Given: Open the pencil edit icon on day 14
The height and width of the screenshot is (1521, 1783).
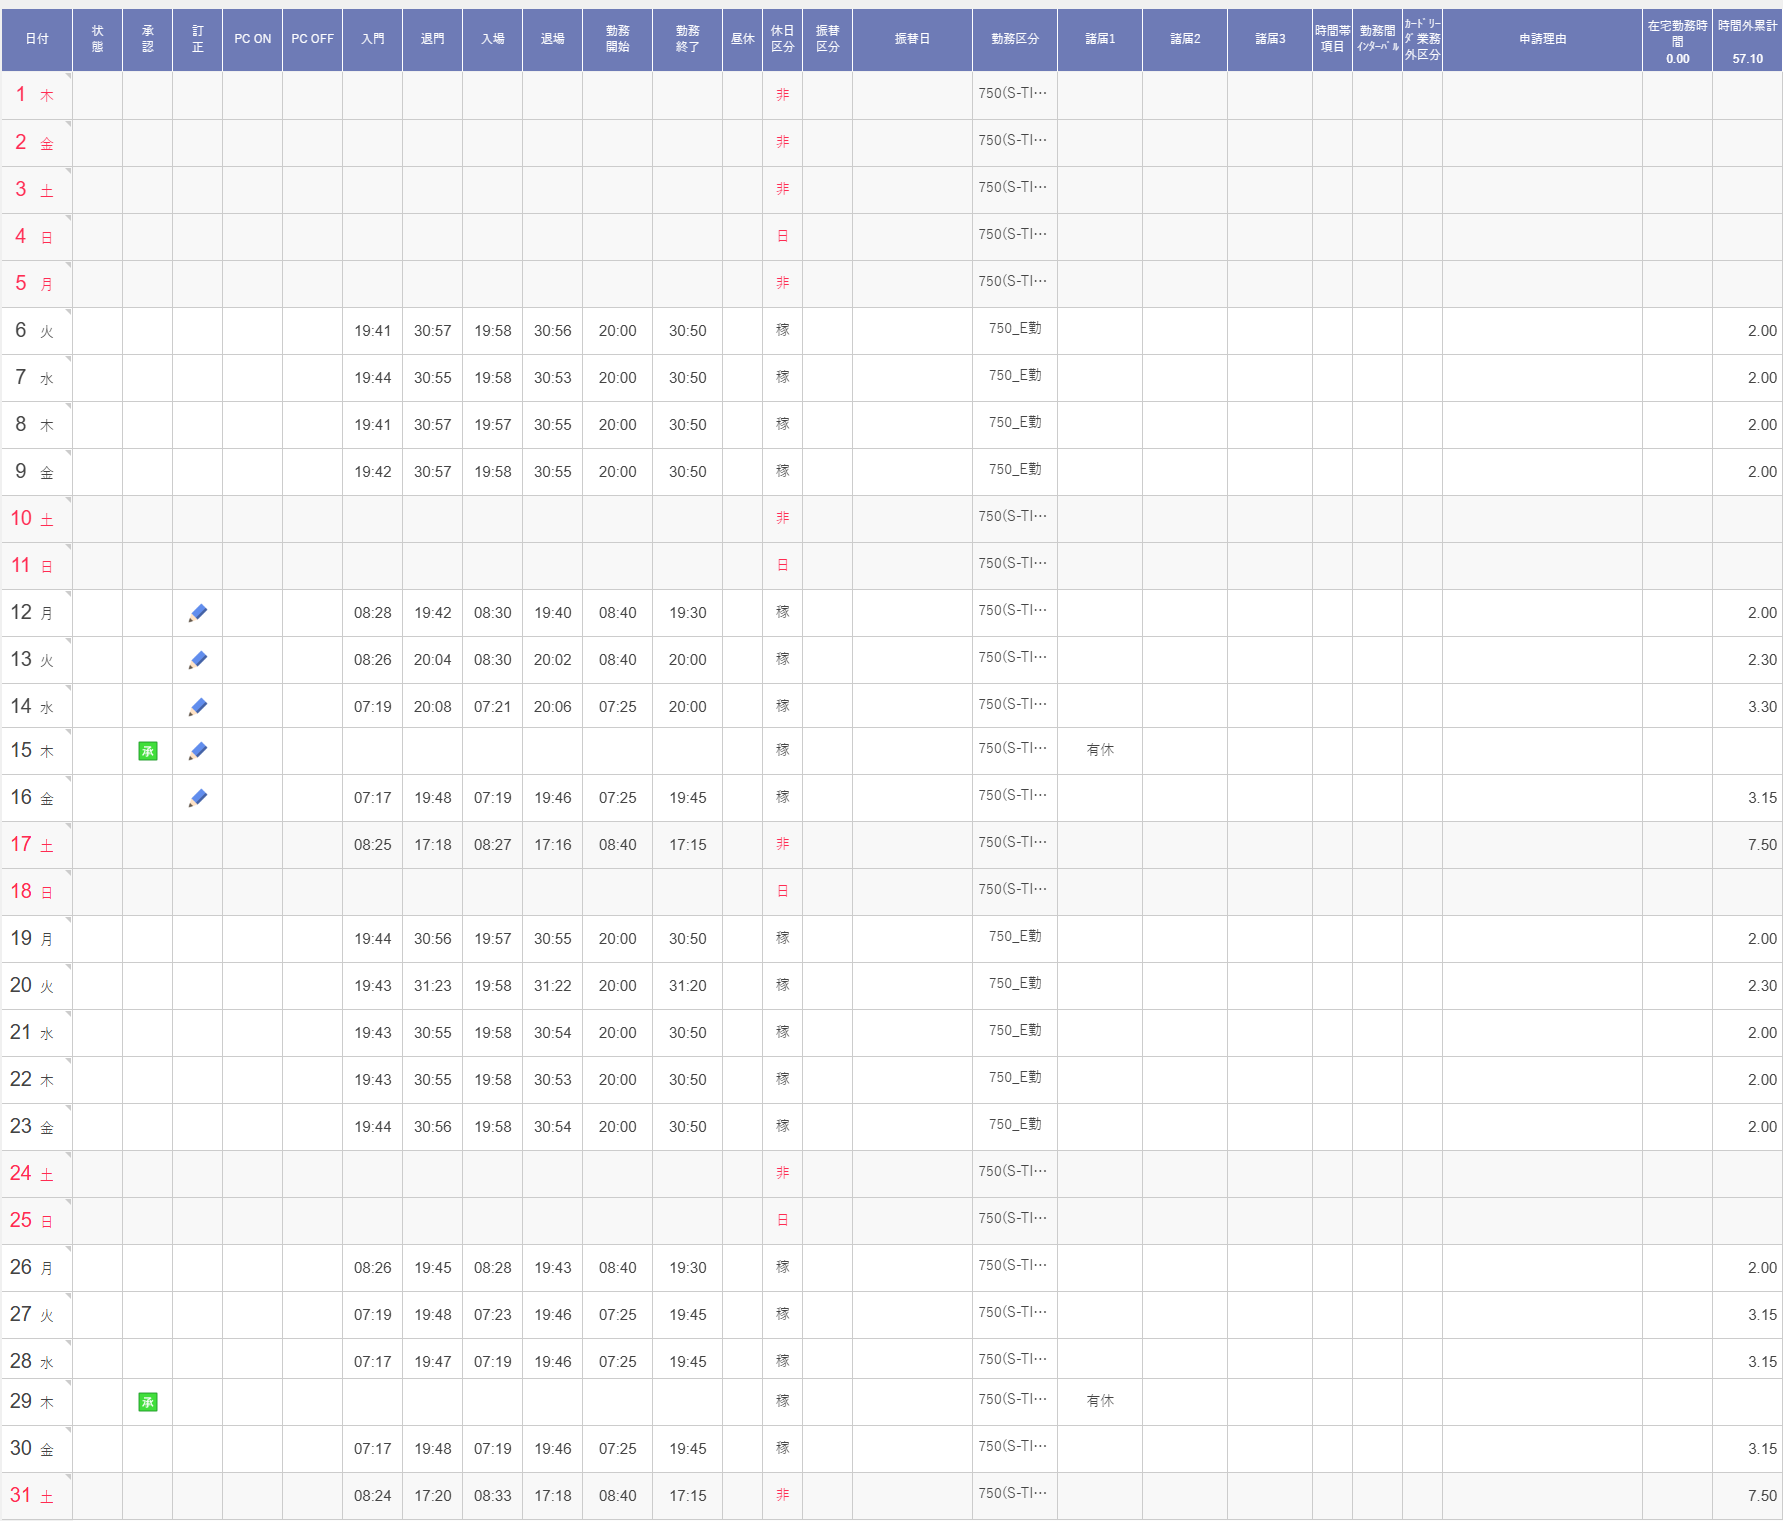Looking at the screenshot, I should [x=197, y=707].
